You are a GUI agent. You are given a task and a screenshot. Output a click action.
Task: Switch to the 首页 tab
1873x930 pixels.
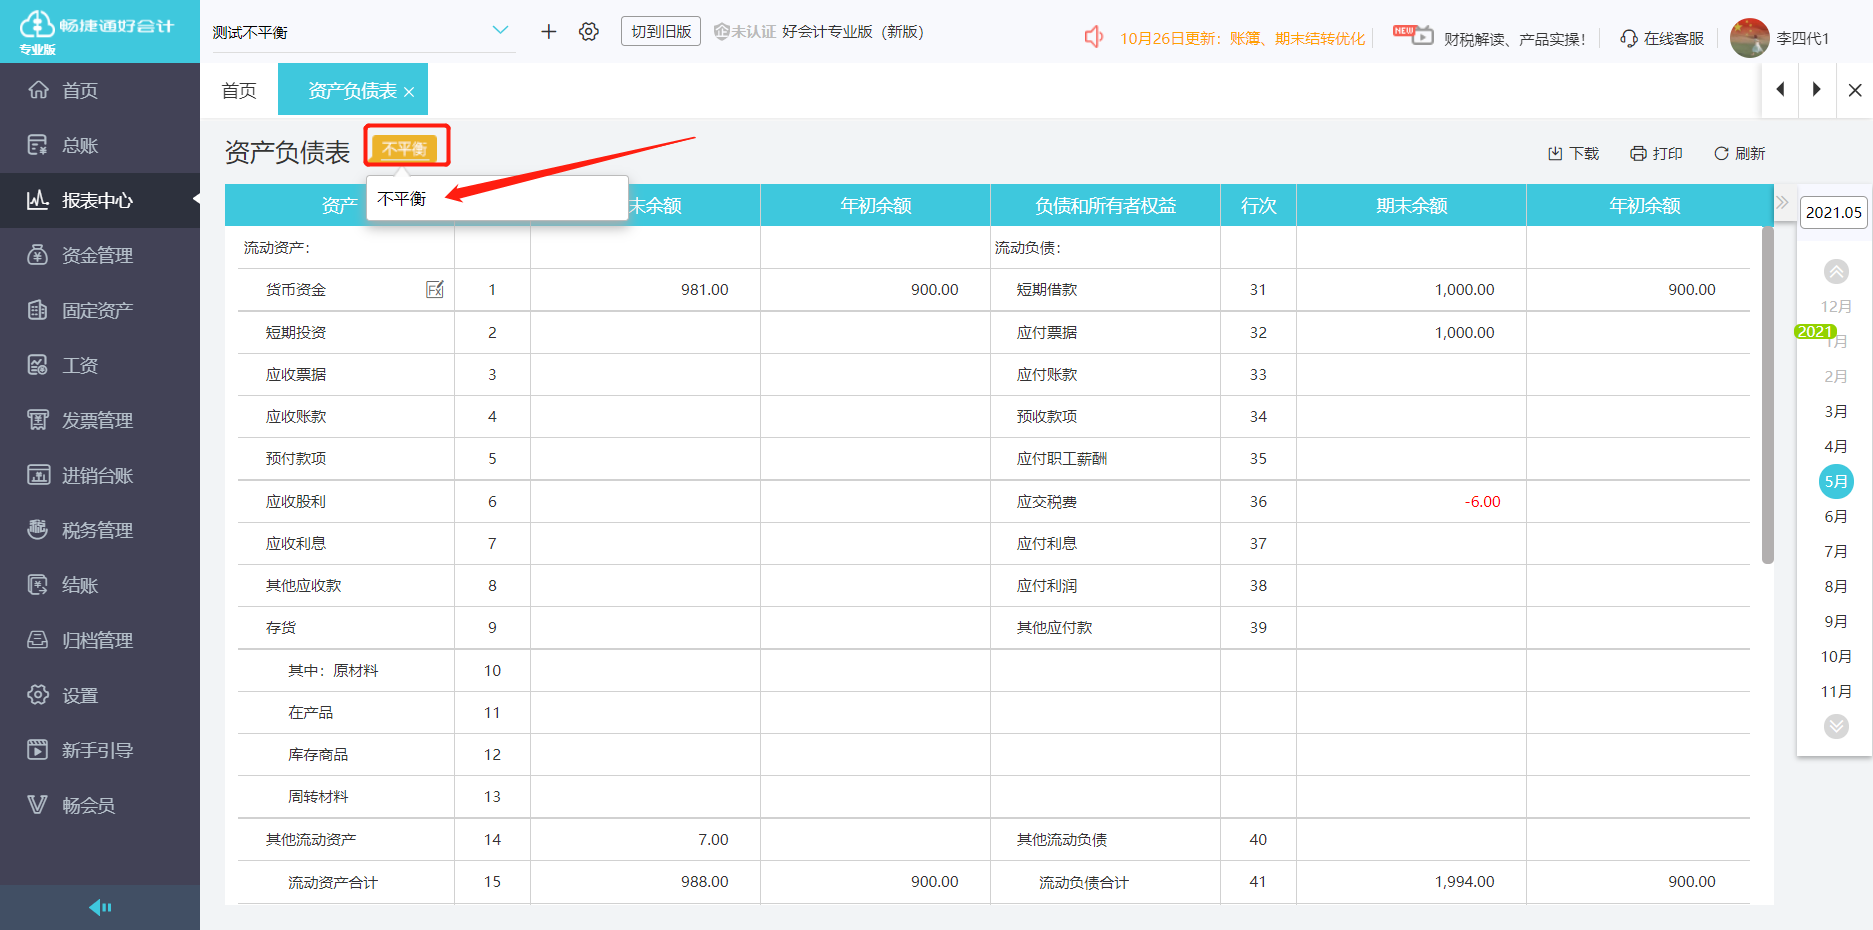(x=239, y=91)
